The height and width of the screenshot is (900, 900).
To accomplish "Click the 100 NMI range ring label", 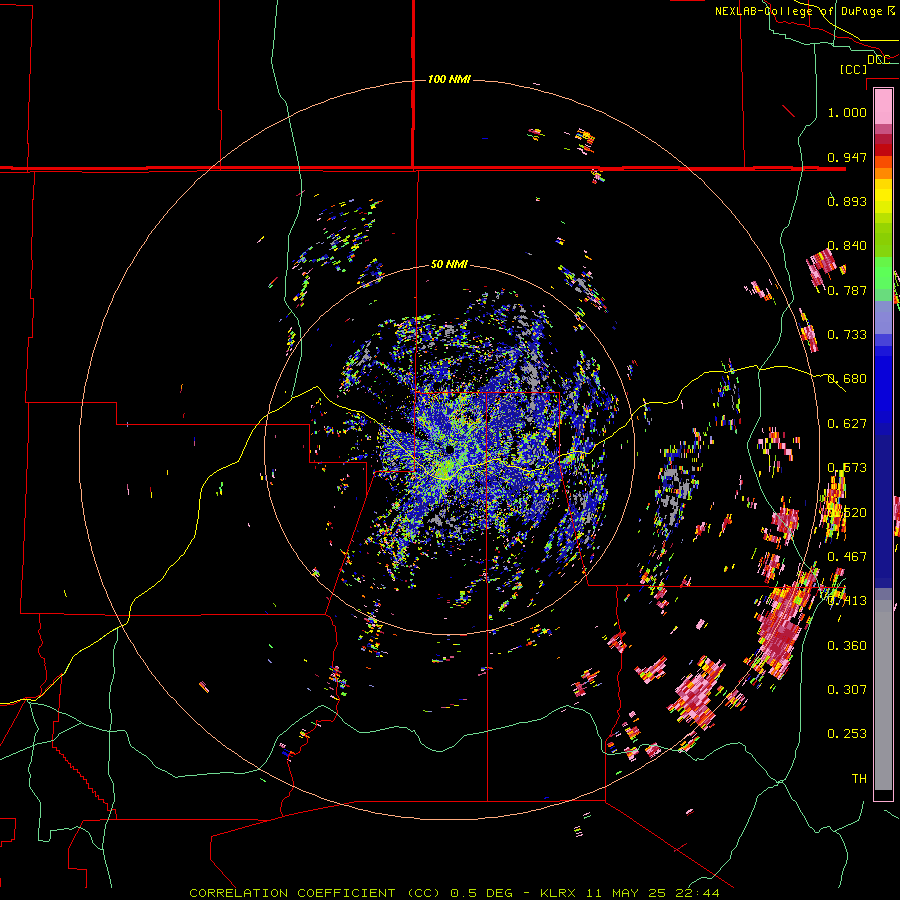I will (x=449, y=79).
